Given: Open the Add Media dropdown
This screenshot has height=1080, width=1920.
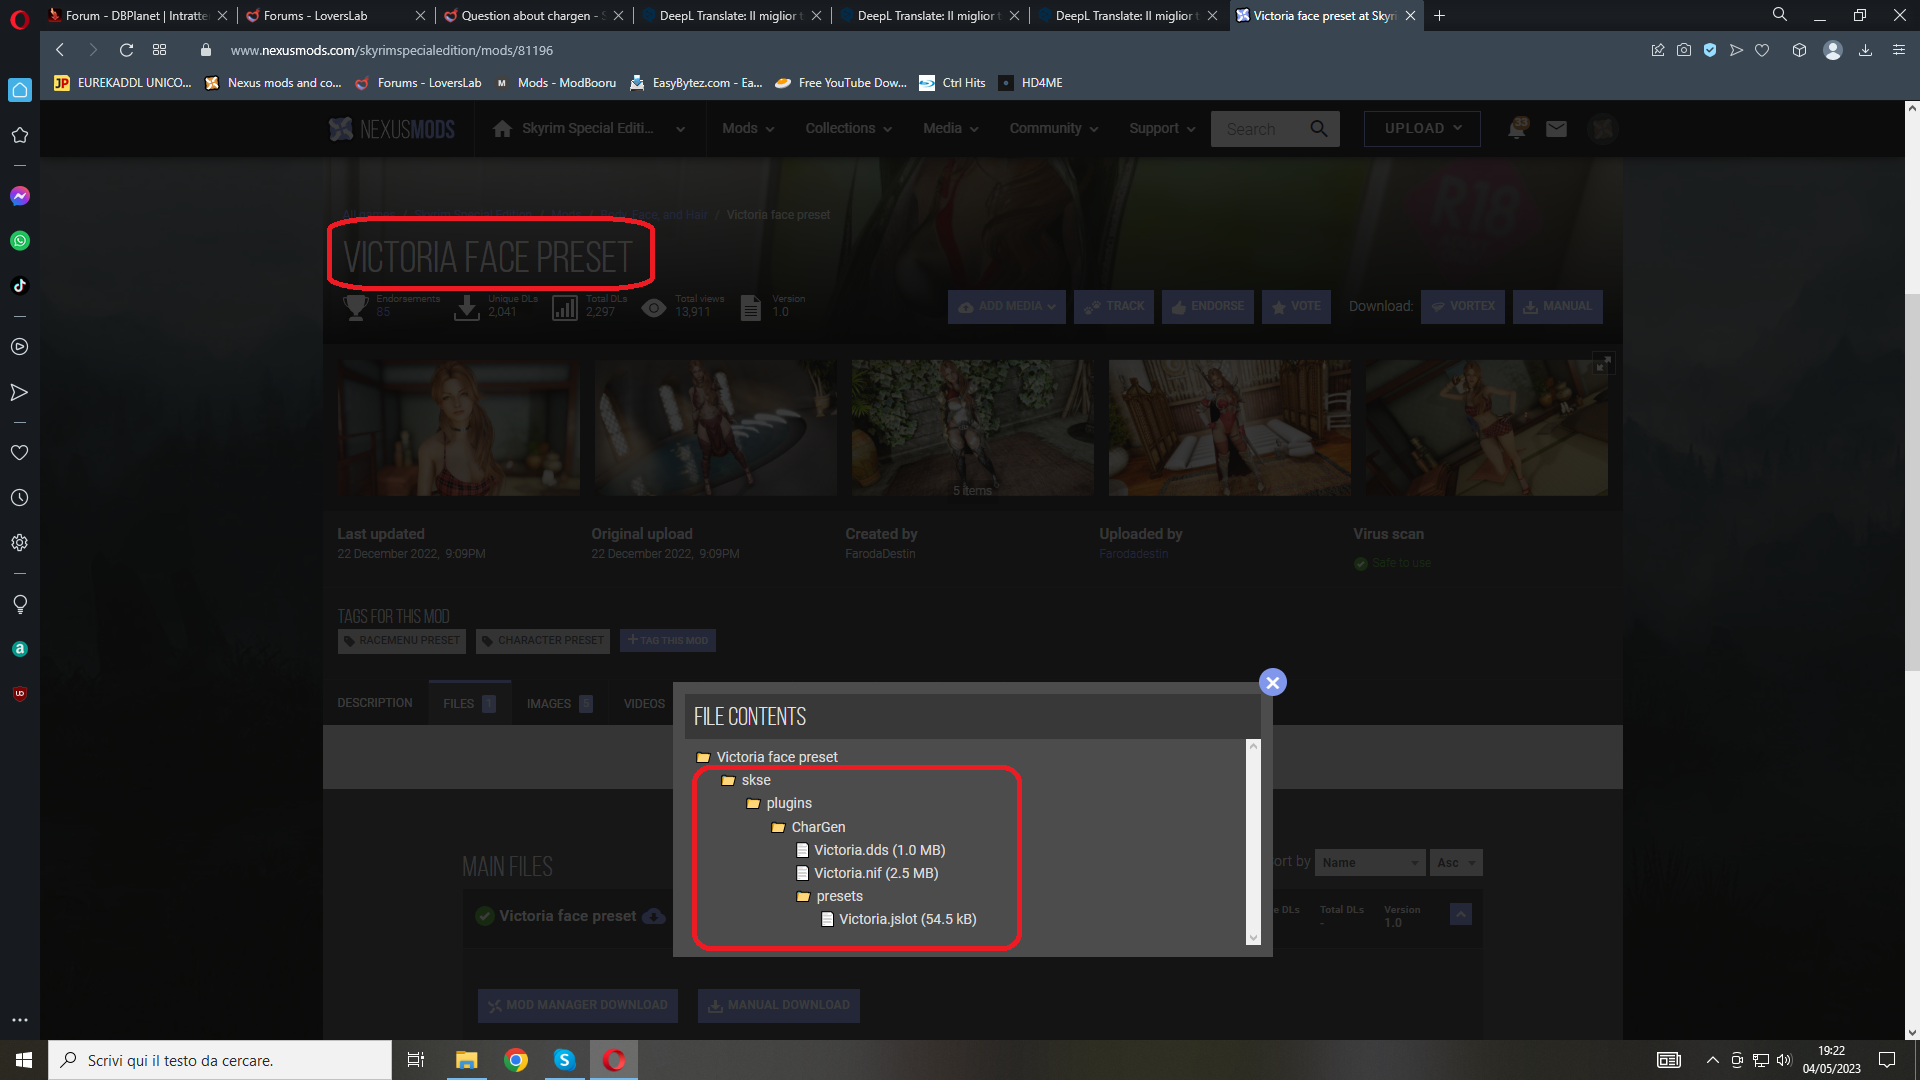Looking at the screenshot, I should tap(1007, 307).
